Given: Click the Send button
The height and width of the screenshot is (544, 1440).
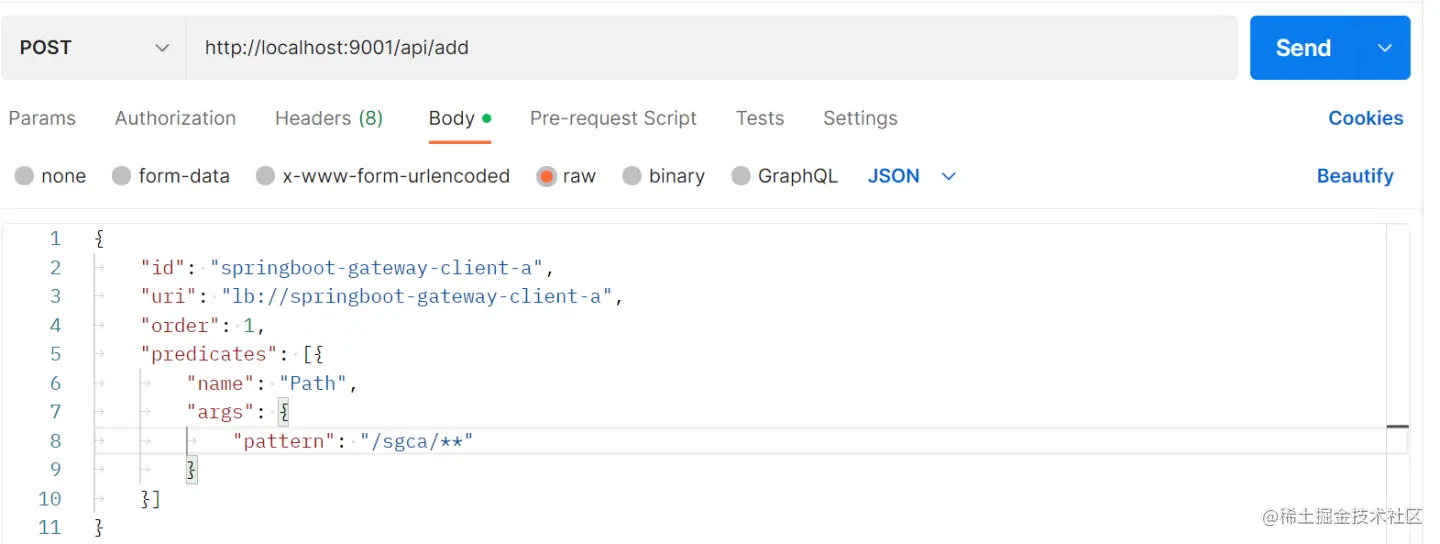Looking at the screenshot, I should [x=1302, y=48].
